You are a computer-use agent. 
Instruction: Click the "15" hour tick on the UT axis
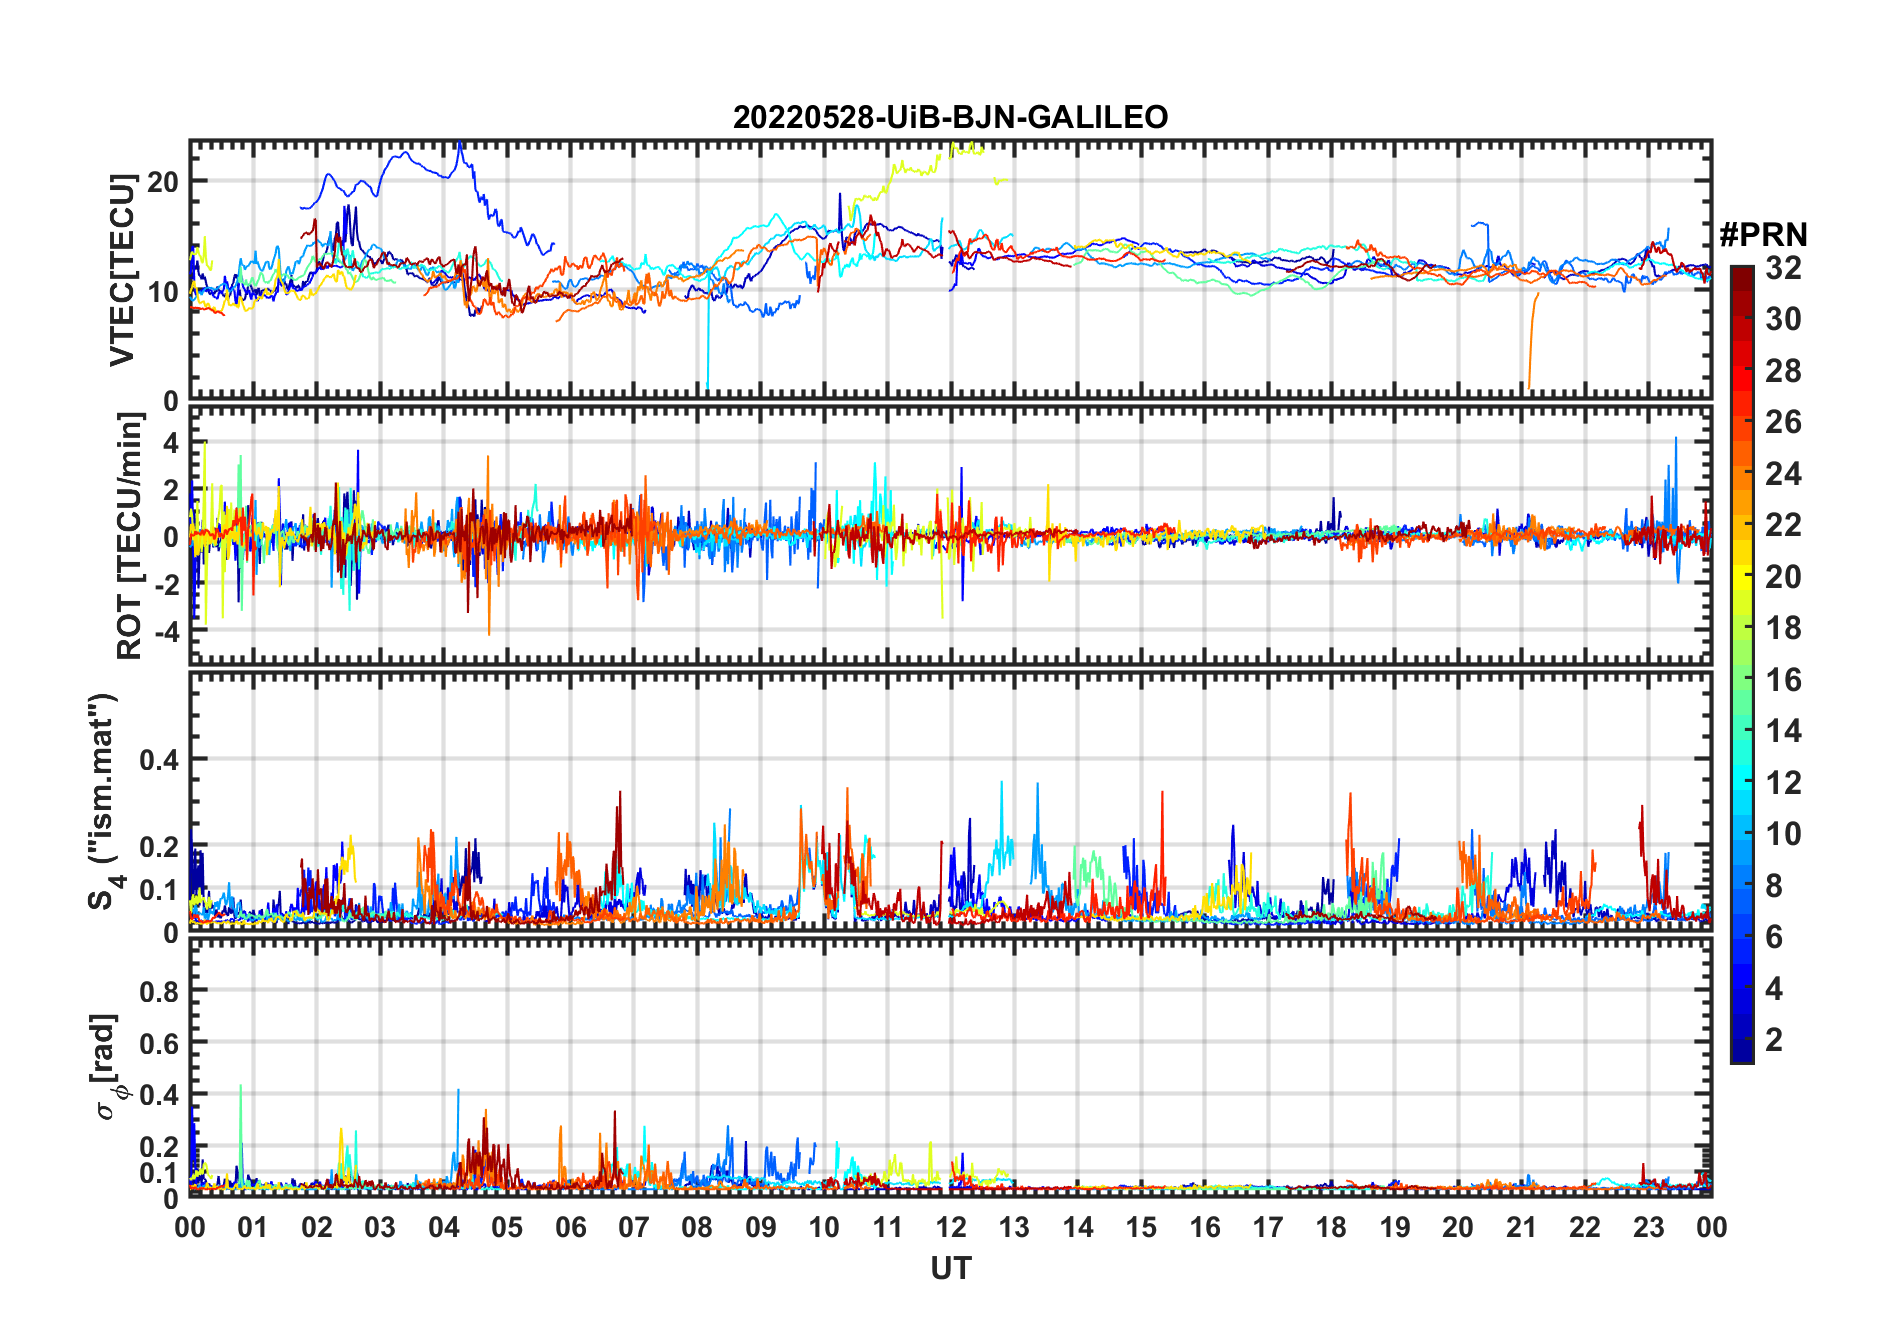pyautogui.click(x=1141, y=1227)
